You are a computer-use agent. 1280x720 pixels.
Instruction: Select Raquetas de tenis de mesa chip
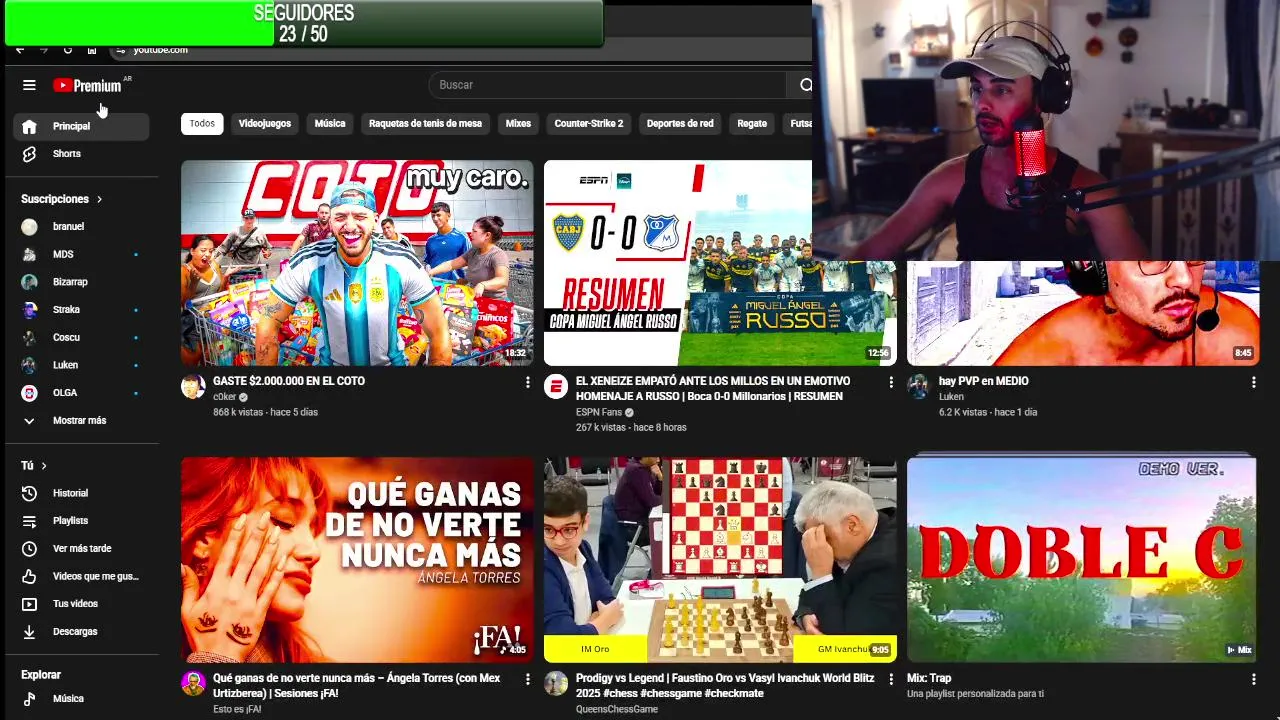click(x=425, y=124)
